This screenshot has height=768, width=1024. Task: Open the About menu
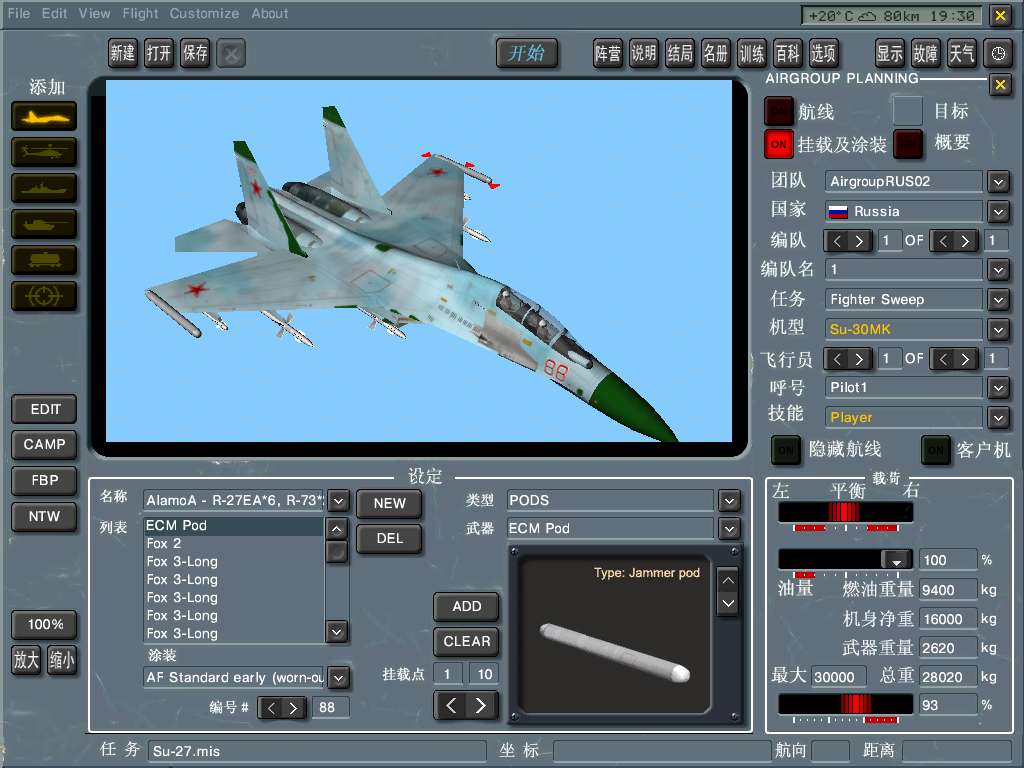pos(270,13)
